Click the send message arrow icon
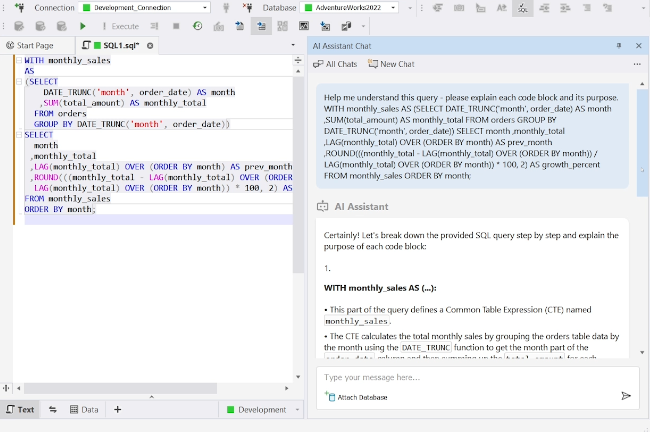Screen dimensions: 653x432 [626, 396]
